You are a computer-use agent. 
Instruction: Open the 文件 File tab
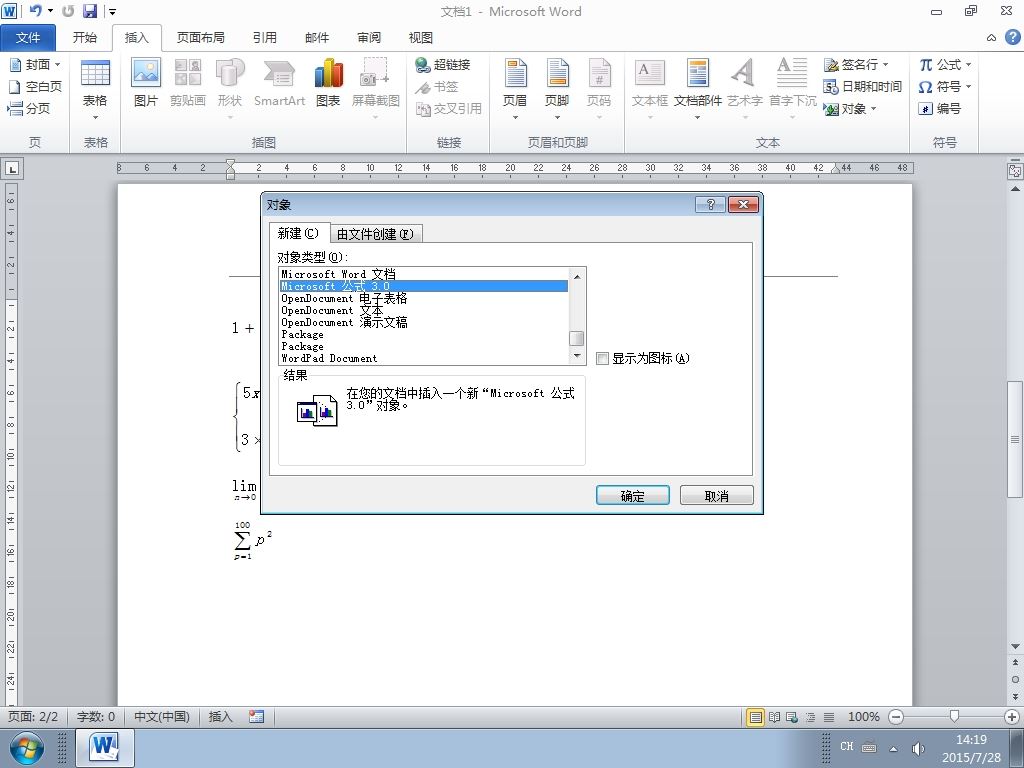pyautogui.click(x=28, y=37)
